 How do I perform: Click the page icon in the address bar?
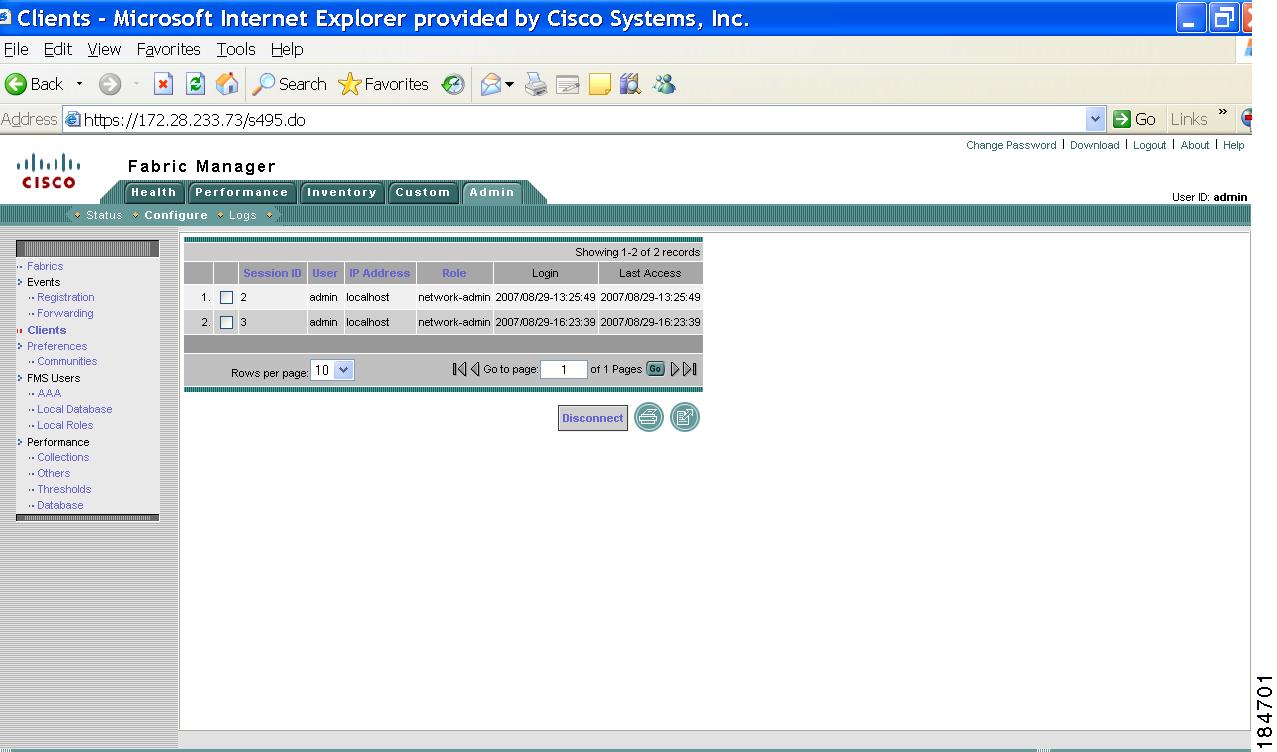(73, 120)
